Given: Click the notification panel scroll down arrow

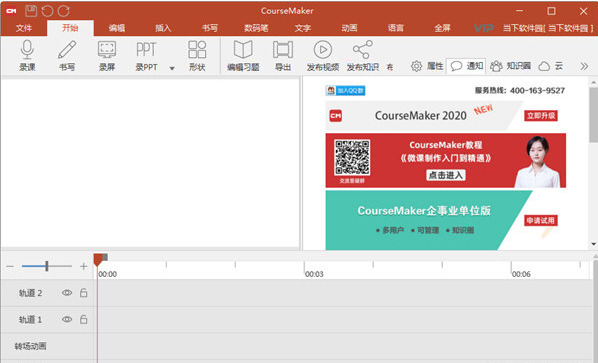Looking at the screenshot, I should tap(593, 244).
